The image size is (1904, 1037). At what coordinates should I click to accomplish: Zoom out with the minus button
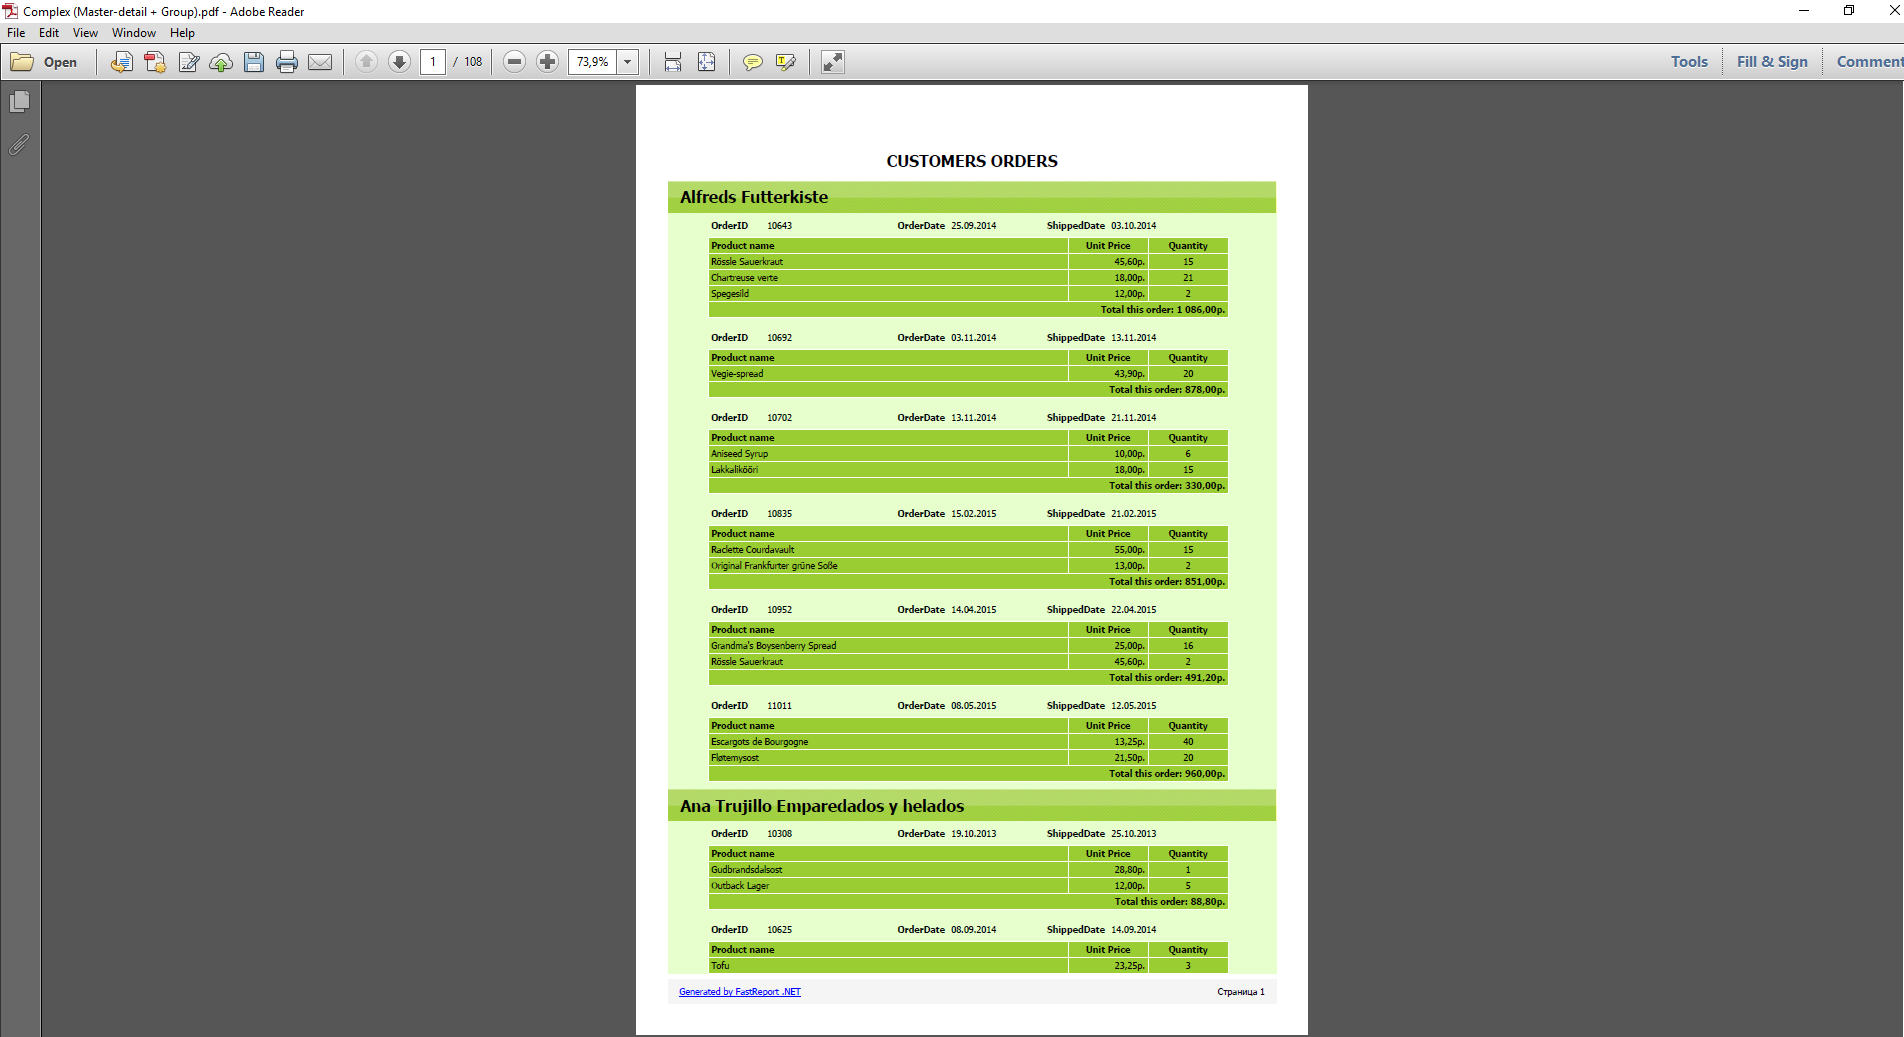(x=514, y=62)
